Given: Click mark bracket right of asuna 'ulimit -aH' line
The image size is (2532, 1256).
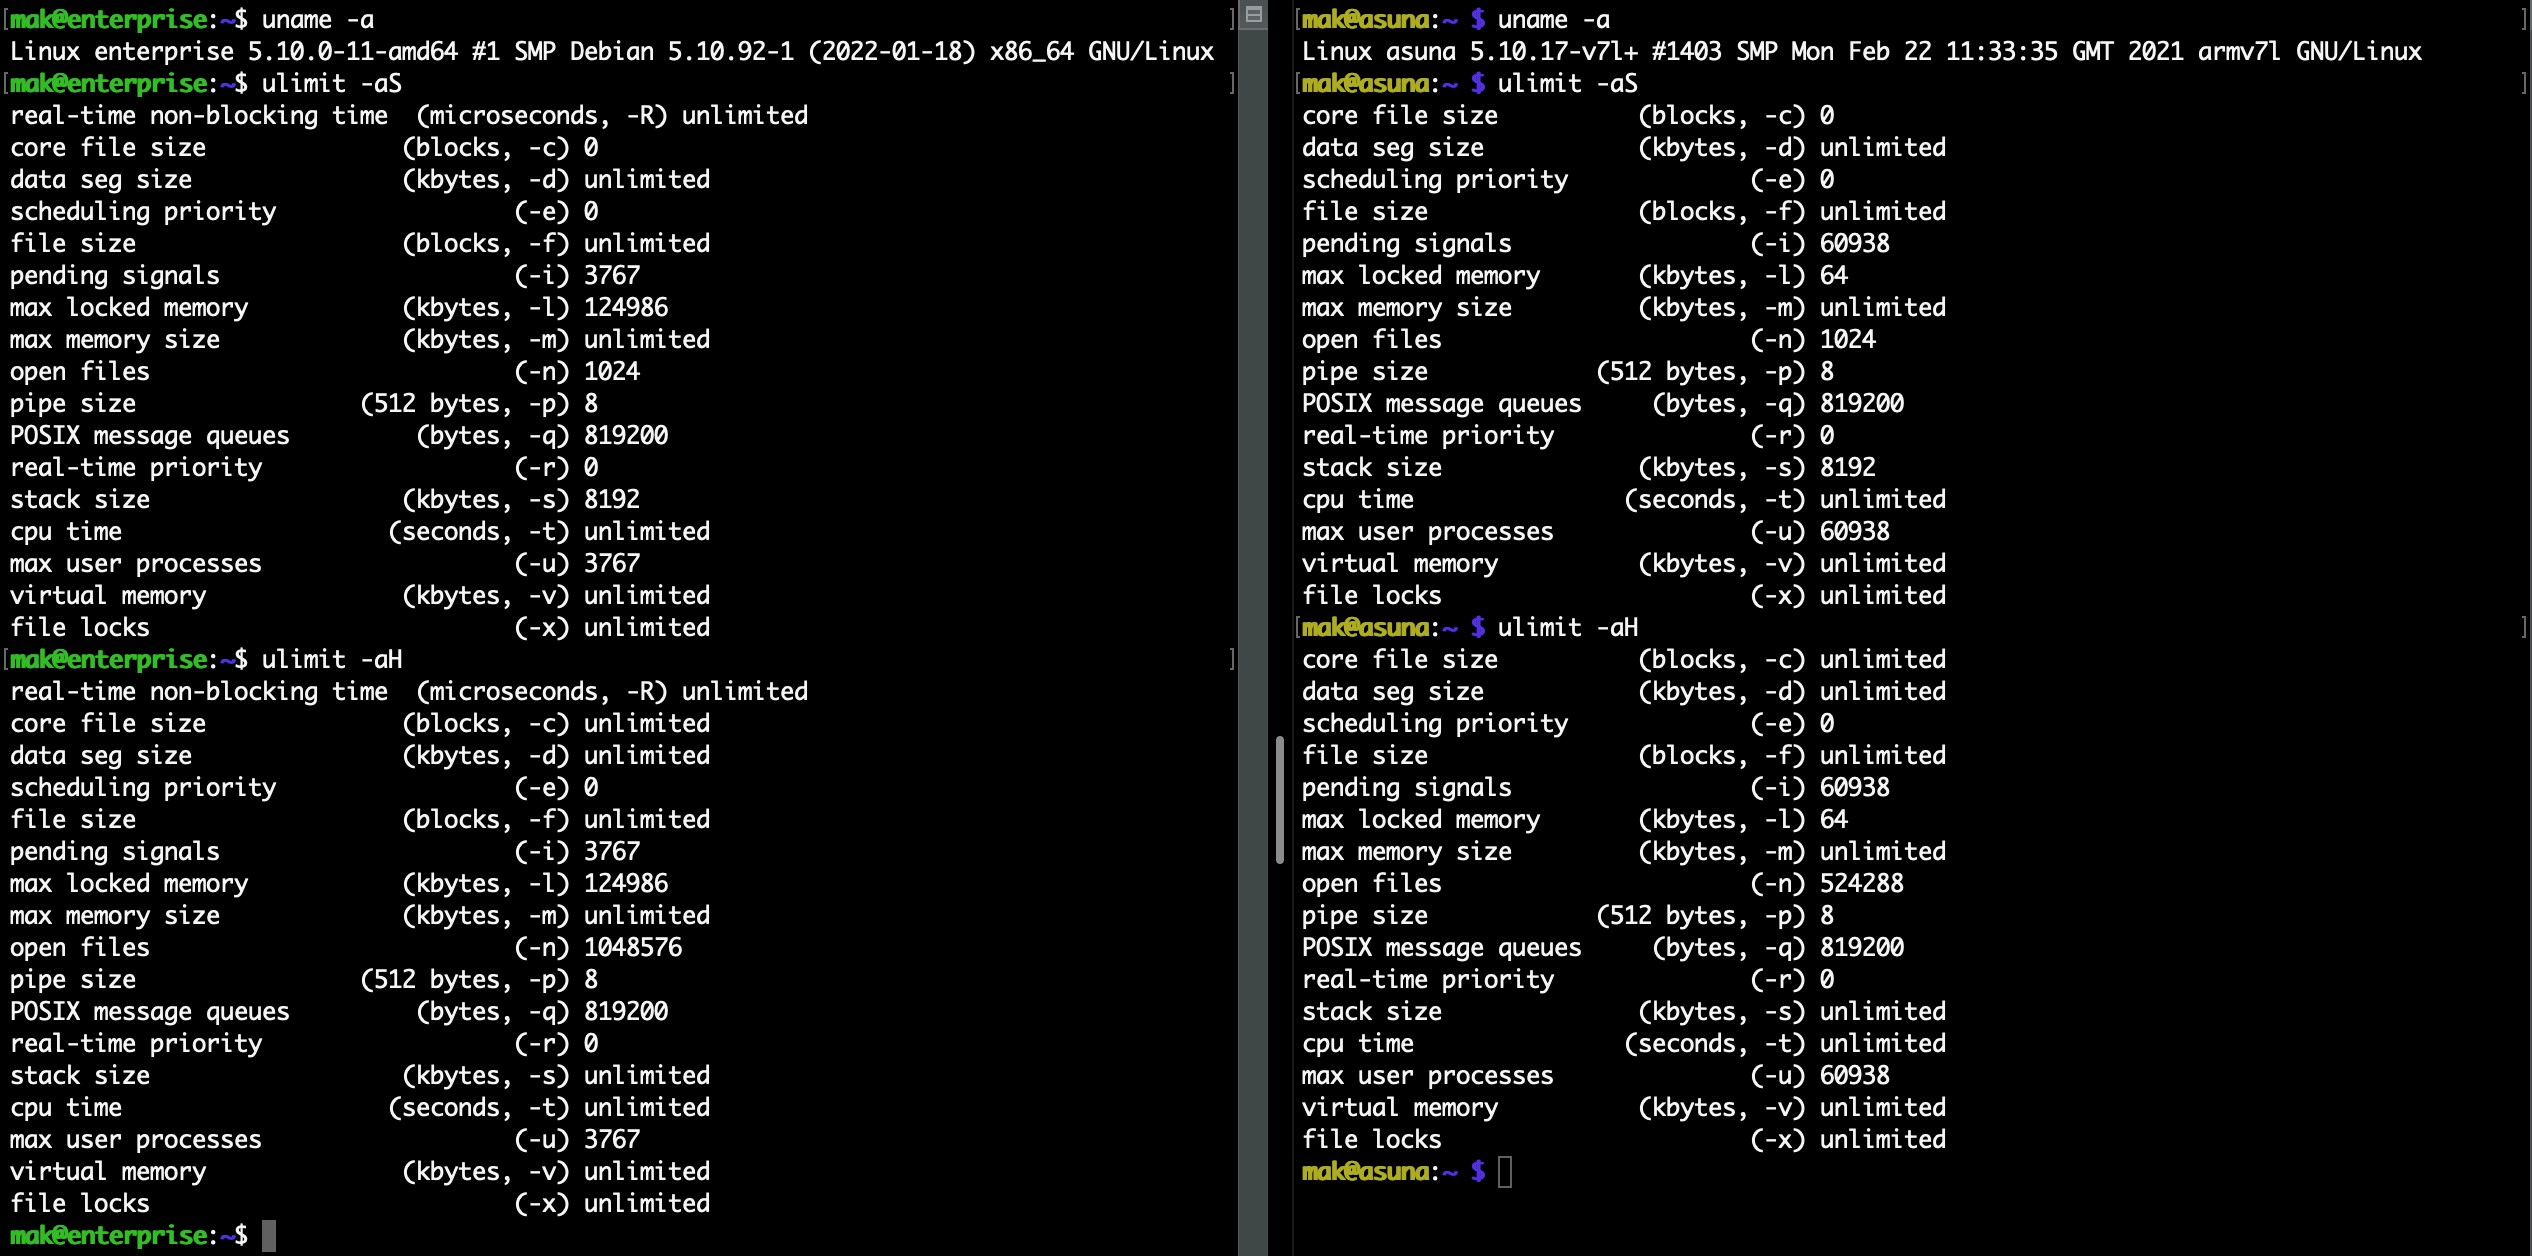Looking at the screenshot, I should [2524, 627].
